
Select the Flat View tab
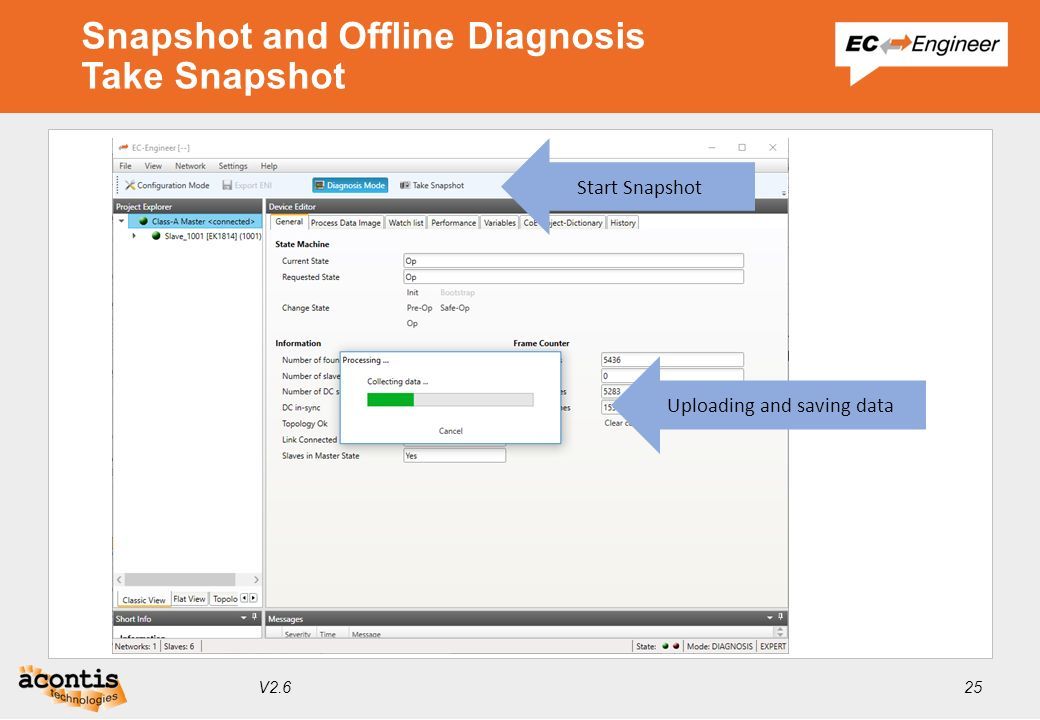tap(190, 599)
